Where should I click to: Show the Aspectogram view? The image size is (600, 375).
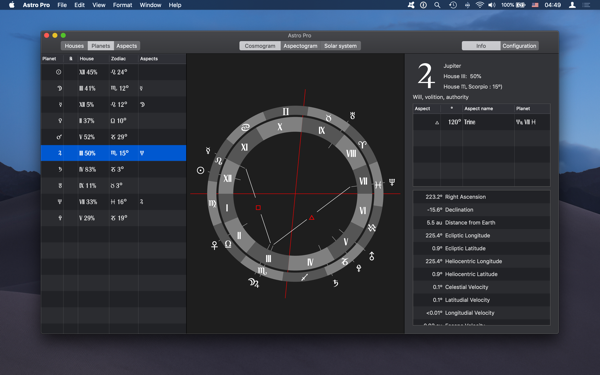pyautogui.click(x=300, y=46)
